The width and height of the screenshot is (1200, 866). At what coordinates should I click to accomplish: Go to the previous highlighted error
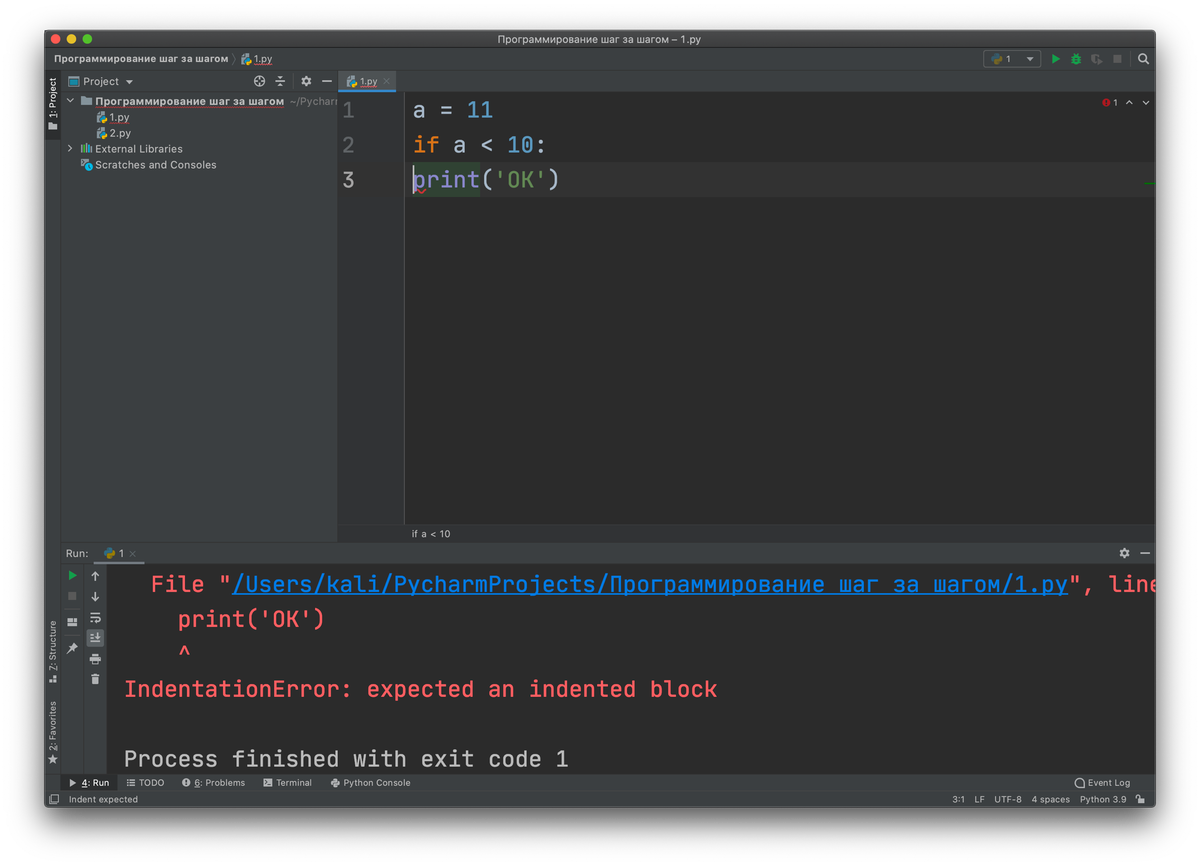tap(1129, 102)
